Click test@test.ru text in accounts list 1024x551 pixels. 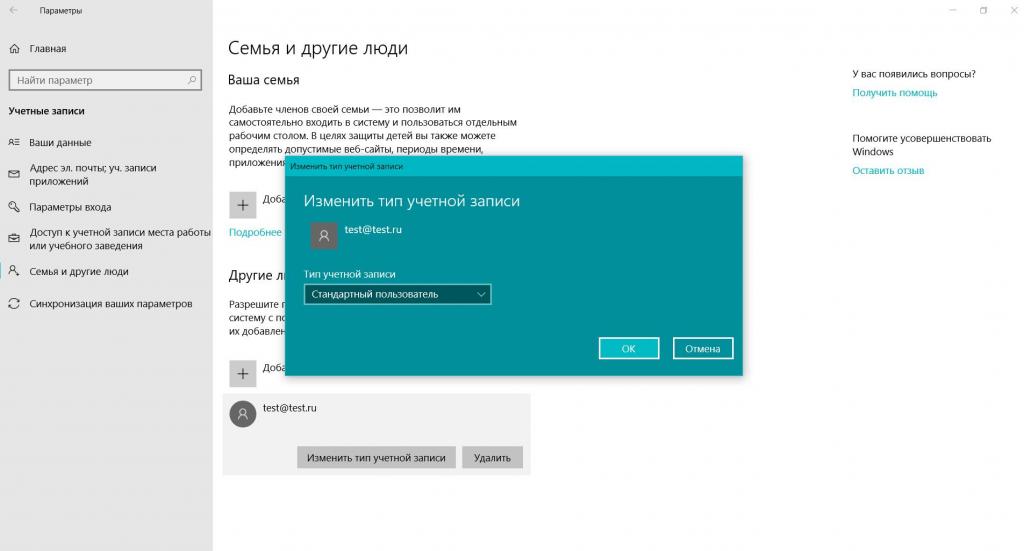point(289,408)
